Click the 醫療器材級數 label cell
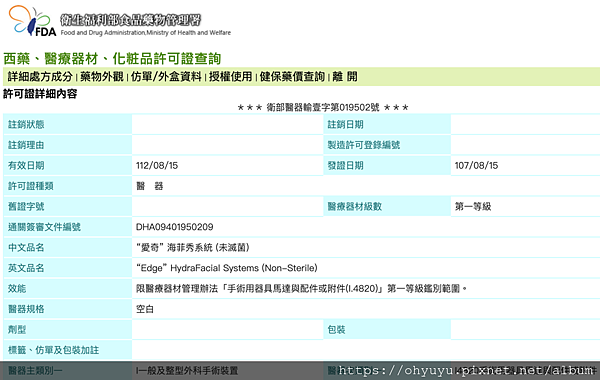The width and height of the screenshot is (600, 380). (387, 207)
